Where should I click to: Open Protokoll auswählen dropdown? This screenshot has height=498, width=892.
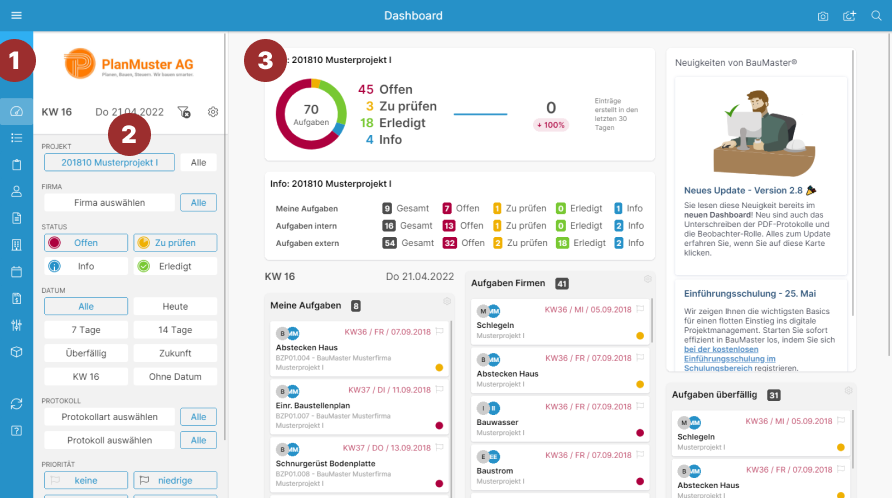(109, 440)
